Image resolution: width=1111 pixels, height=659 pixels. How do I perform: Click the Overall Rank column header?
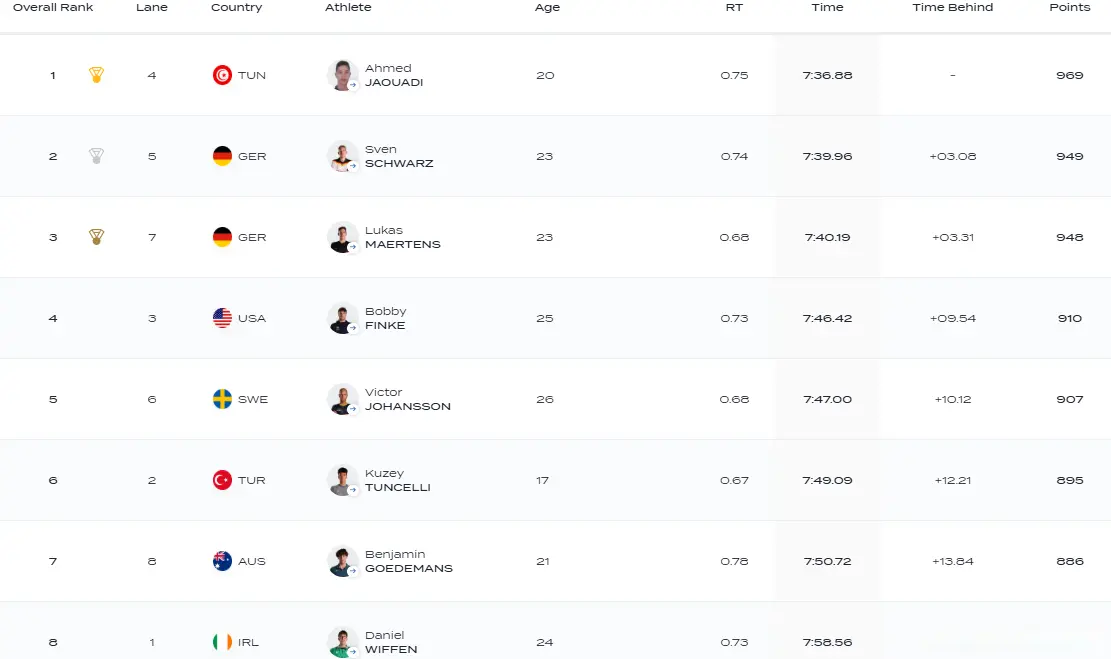[x=53, y=7]
